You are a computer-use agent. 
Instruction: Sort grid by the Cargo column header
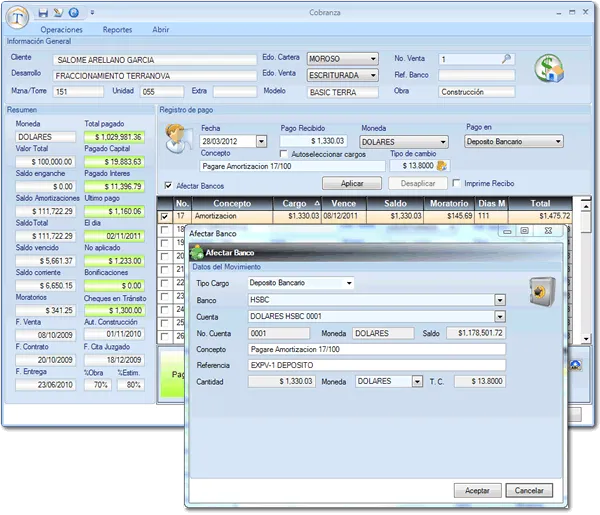(x=297, y=204)
